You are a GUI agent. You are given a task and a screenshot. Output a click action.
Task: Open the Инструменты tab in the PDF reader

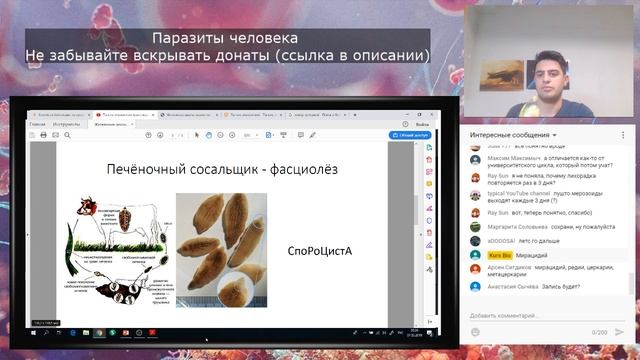coord(66,124)
